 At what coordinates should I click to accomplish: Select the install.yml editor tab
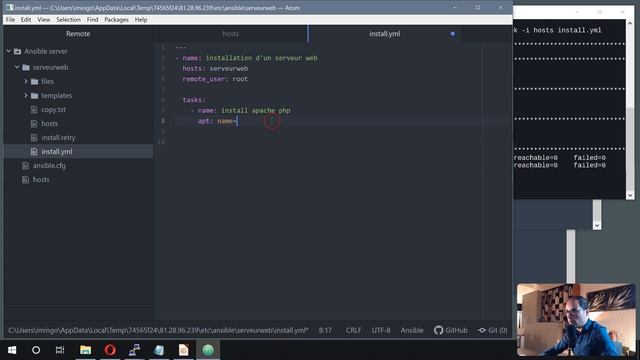coord(384,34)
